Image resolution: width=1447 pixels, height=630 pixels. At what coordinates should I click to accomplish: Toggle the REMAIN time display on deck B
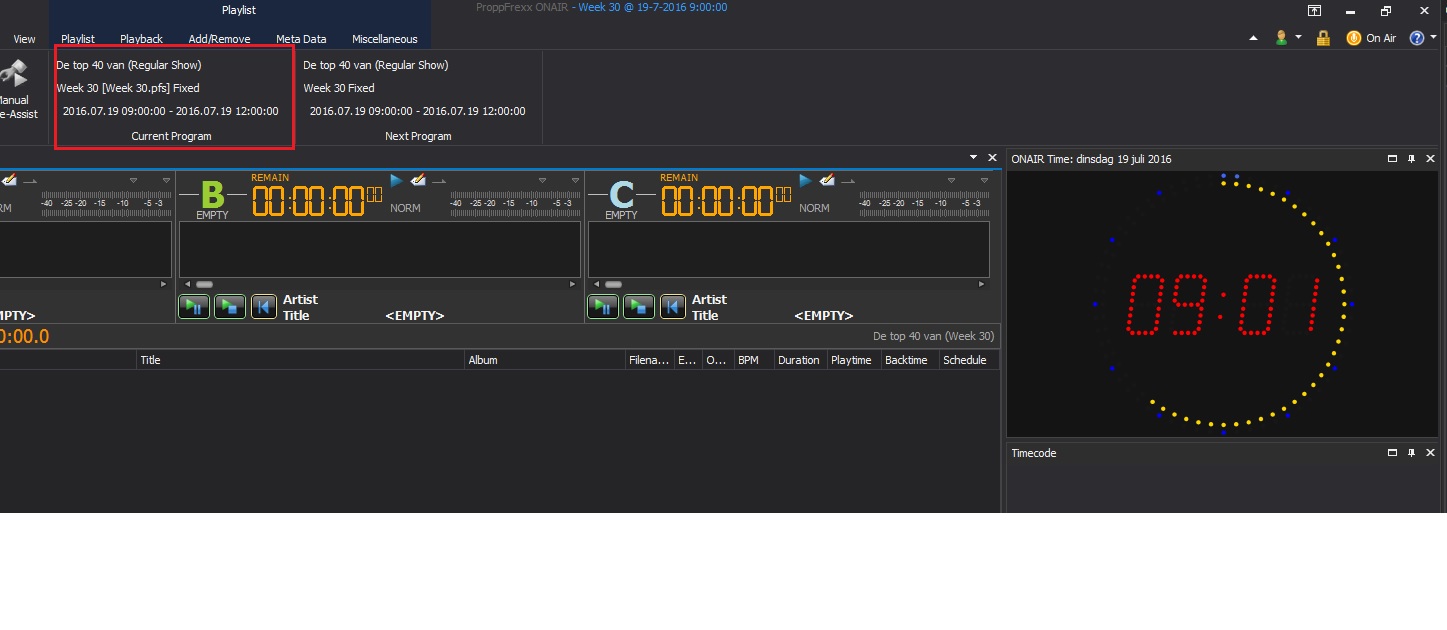pyautogui.click(x=269, y=178)
